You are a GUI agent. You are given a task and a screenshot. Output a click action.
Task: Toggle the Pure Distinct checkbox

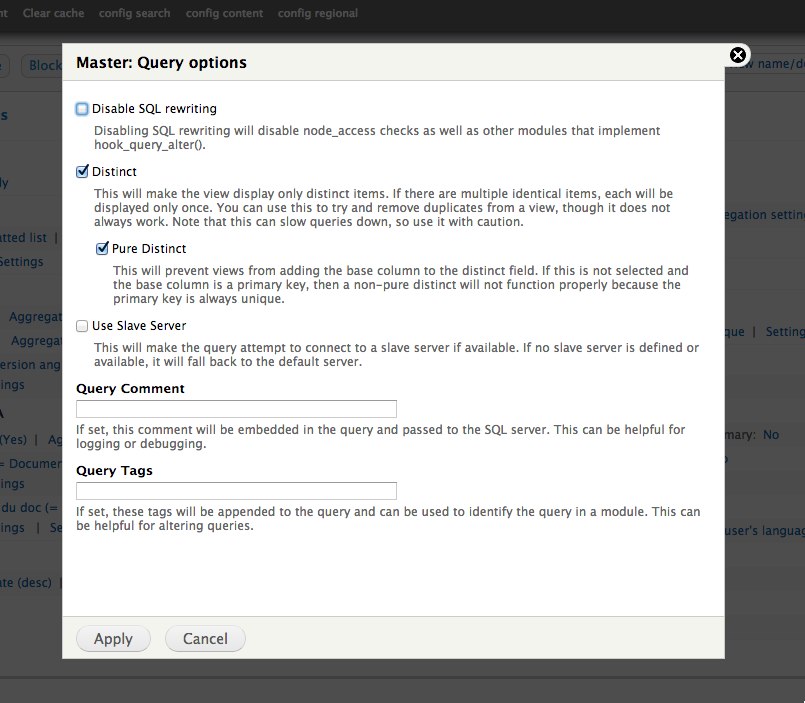pyautogui.click(x=102, y=249)
